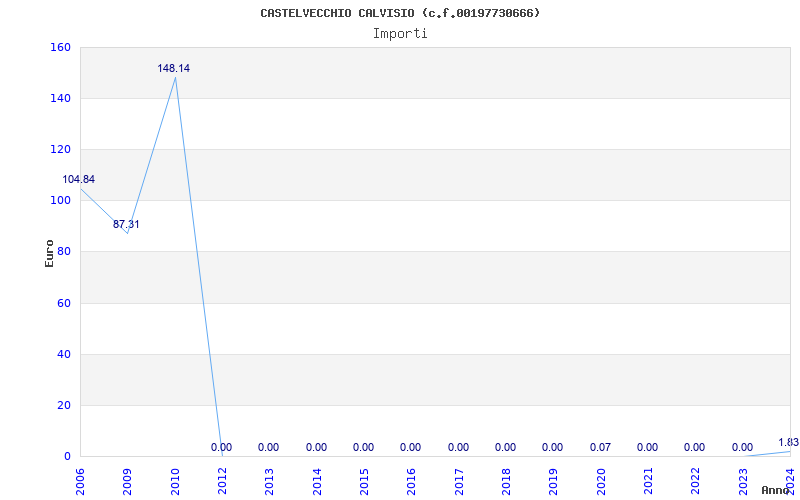The height and width of the screenshot is (500, 800).
Task: Click the 0.00 value above 2022
Action: point(694,447)
